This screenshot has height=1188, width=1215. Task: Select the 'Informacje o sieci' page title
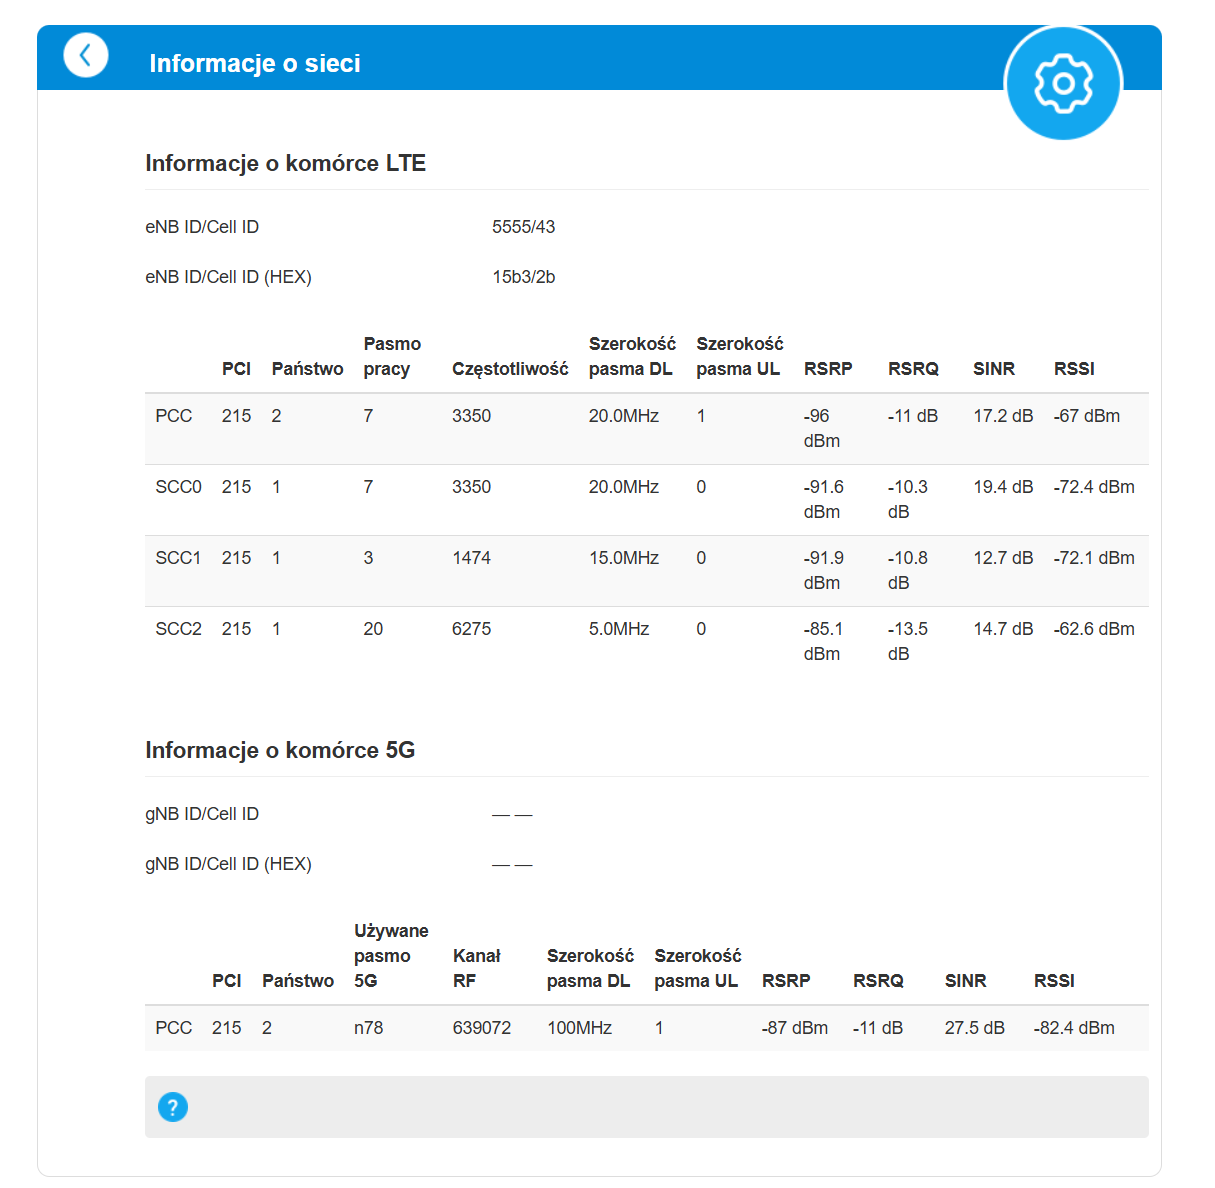[x=255, y=63]
